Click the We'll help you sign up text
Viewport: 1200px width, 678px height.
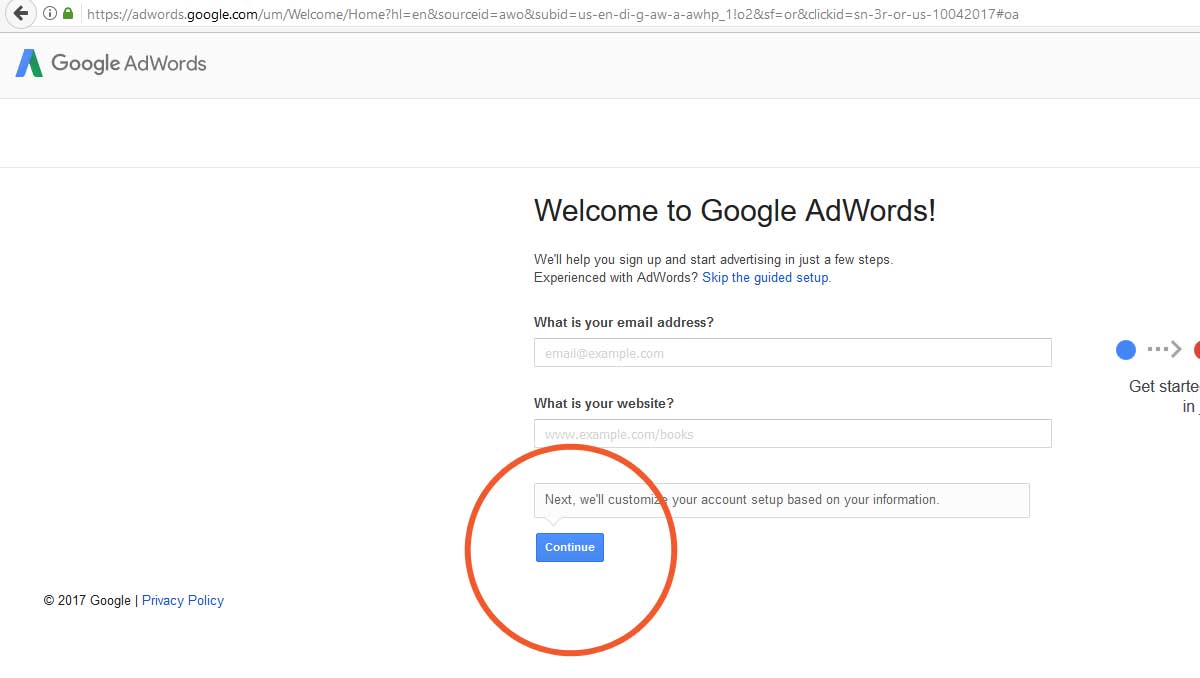tap(713, 259)
